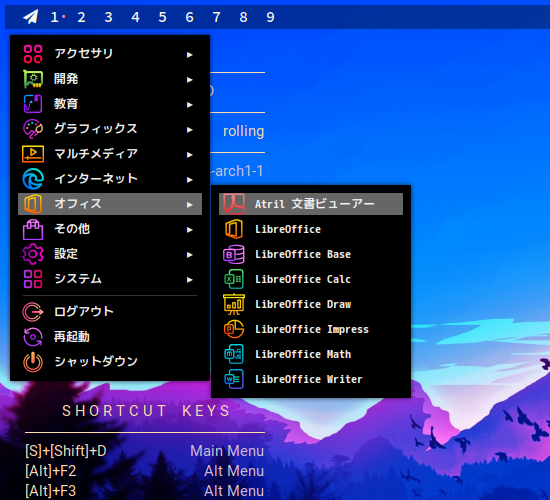Expand the アクセサリ submenu arrow
Viewport: 550px width, 500px height.
(x=189, y=55)
